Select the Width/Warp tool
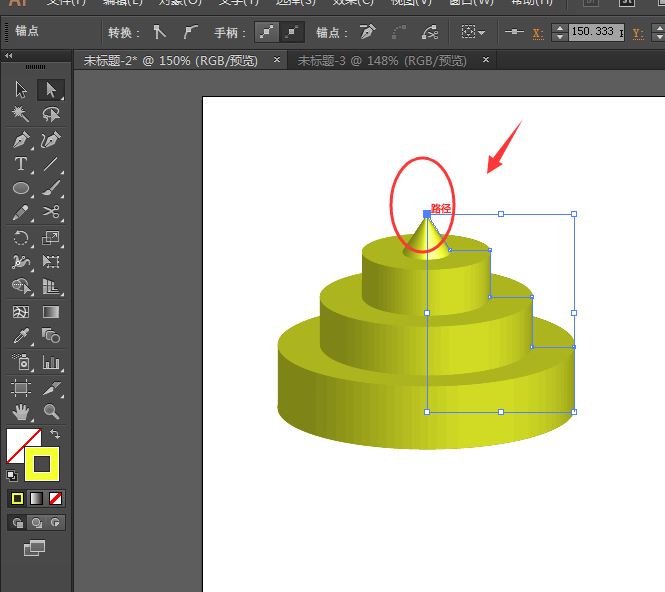 [x=21, y=262]
